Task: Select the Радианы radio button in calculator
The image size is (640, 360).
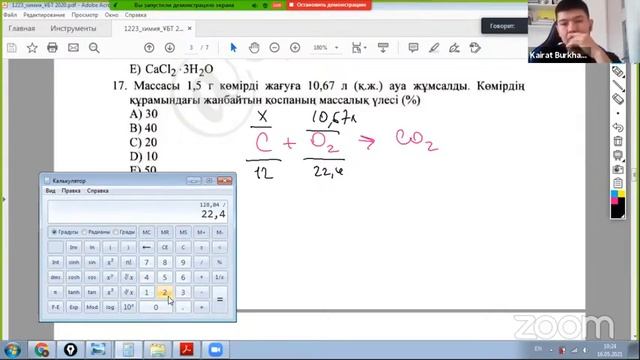Action: click(84, 232)
